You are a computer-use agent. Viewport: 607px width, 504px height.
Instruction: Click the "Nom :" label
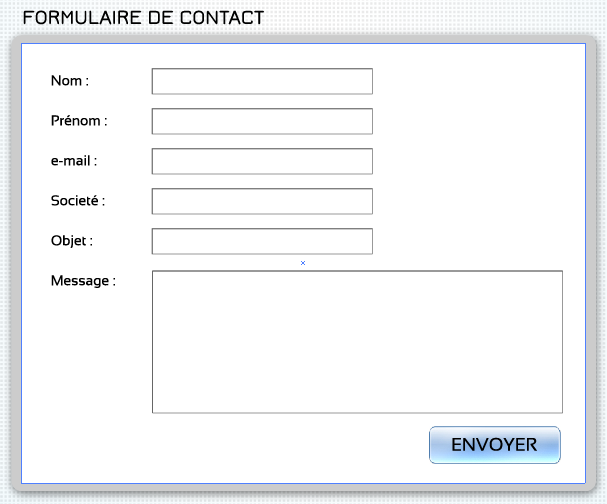point(70,81)
